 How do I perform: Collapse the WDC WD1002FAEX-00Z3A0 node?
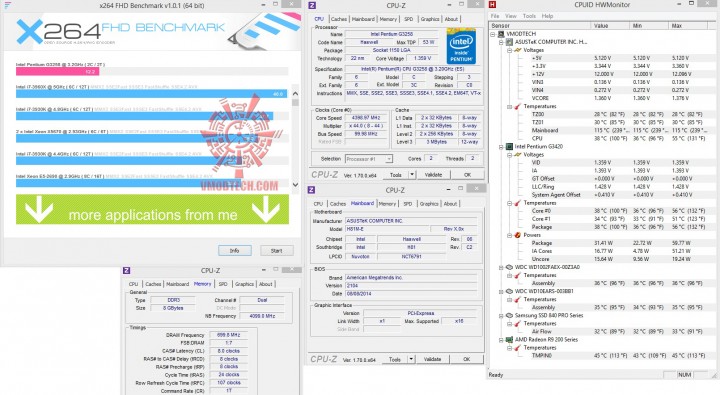point(501,267)
